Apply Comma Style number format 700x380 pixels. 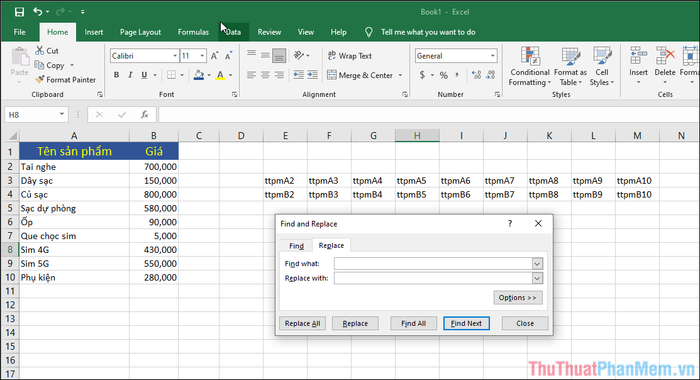click(x=457, y=75)
